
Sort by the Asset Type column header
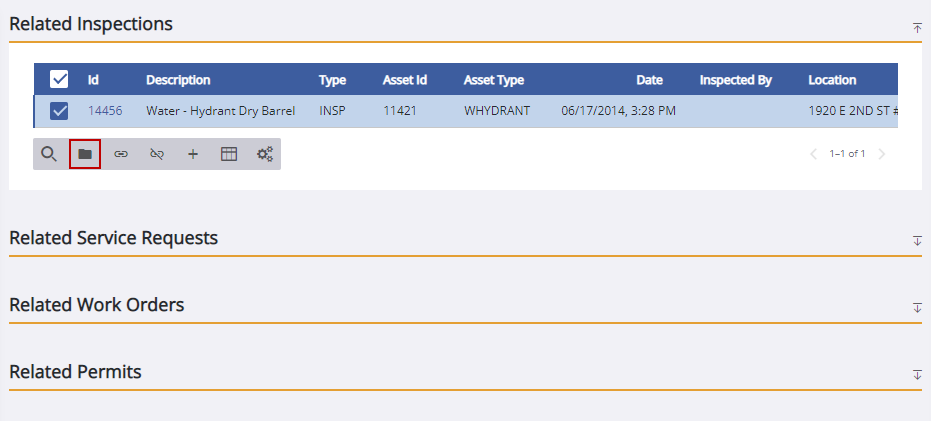[x=494, y=80]
